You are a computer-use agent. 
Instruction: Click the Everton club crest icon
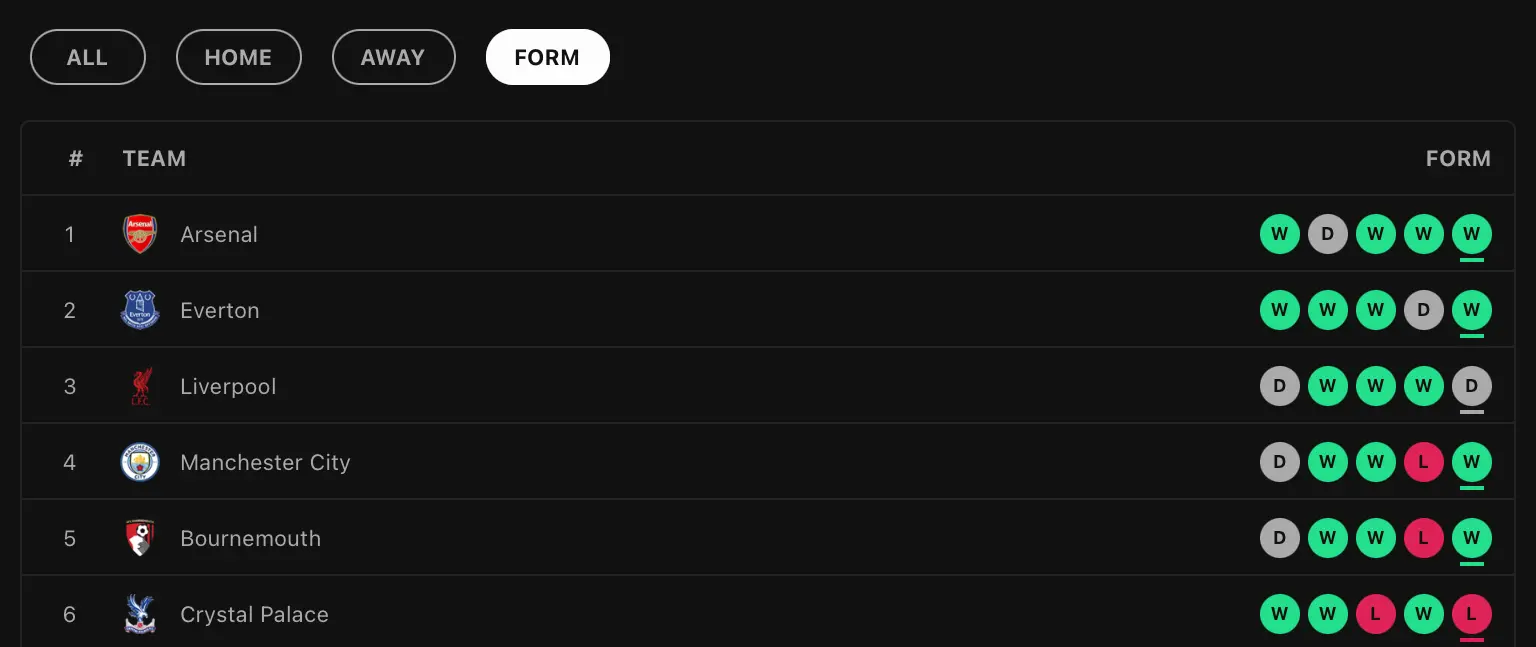(x=140, y=310)
